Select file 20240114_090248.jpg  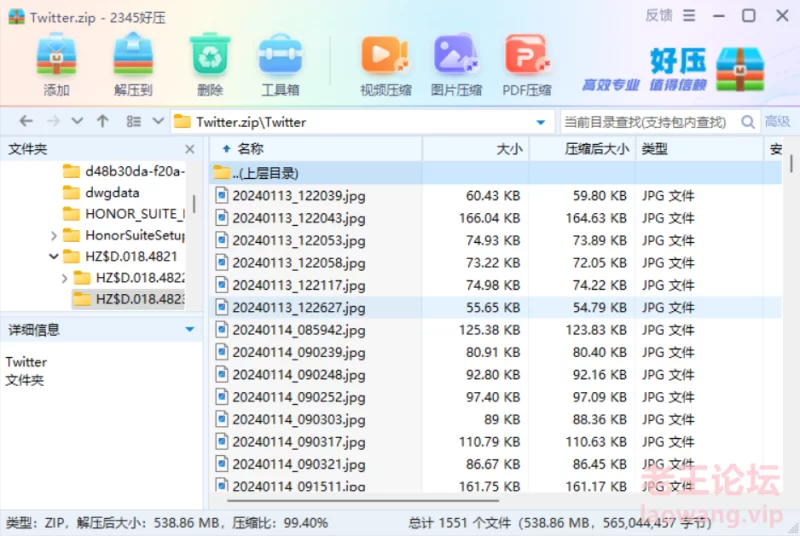(x=495, y=375)
